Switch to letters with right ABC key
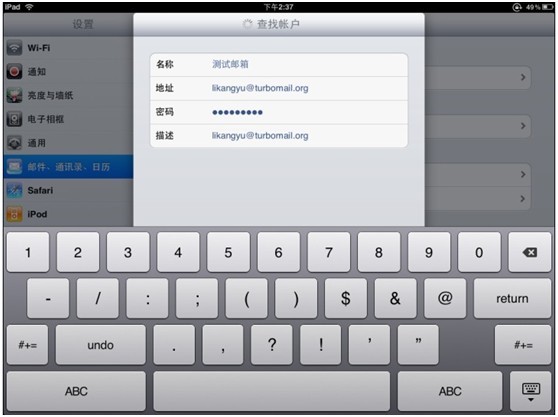The width and height of the screenshot is (558, 417). (450, 391)
